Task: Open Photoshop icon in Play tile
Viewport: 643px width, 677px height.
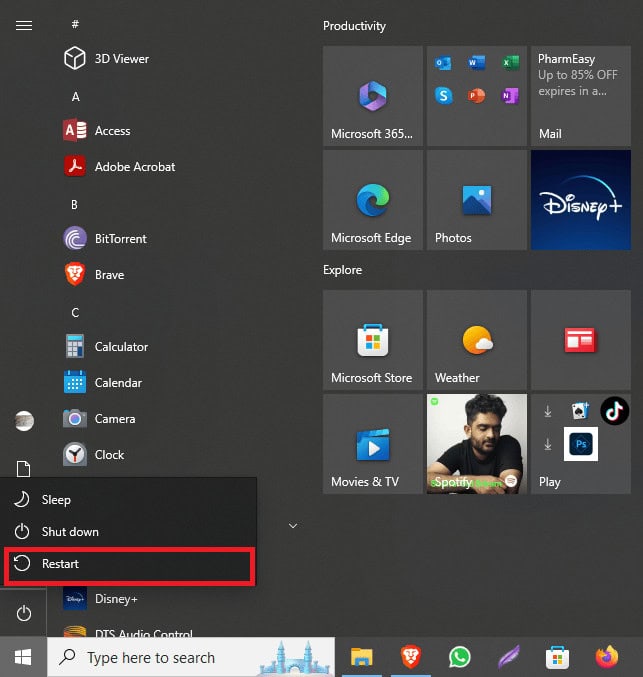Action: click(581, 444)
